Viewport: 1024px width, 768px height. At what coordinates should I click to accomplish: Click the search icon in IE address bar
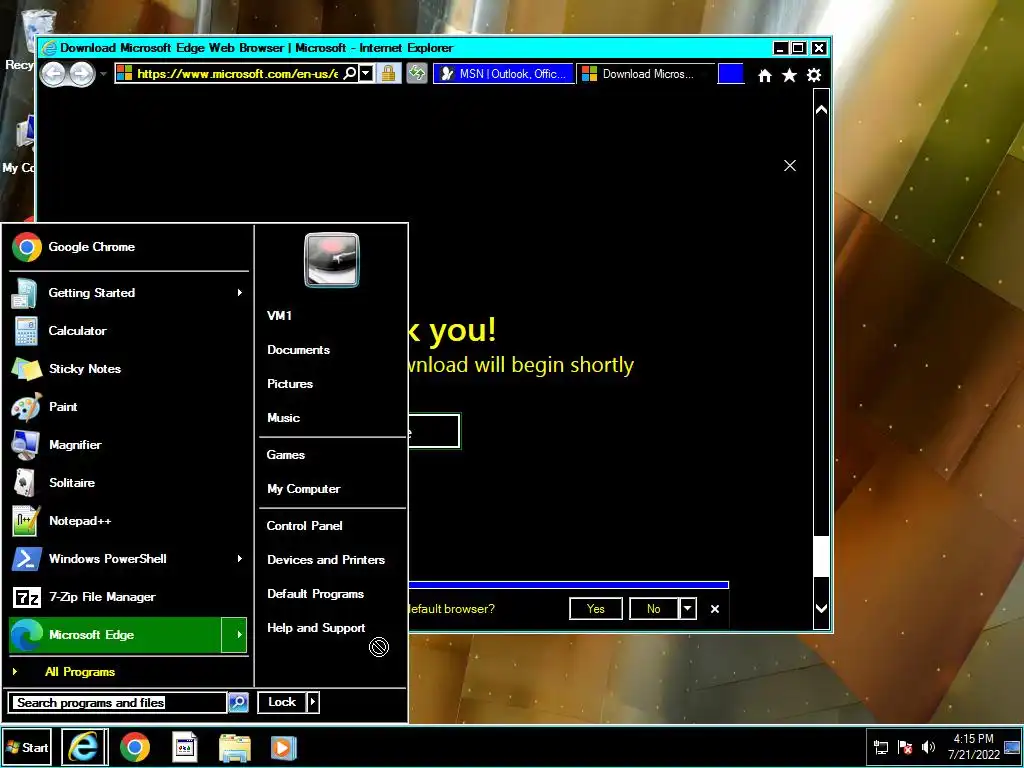pyautogui.click(x=349, y=73)
